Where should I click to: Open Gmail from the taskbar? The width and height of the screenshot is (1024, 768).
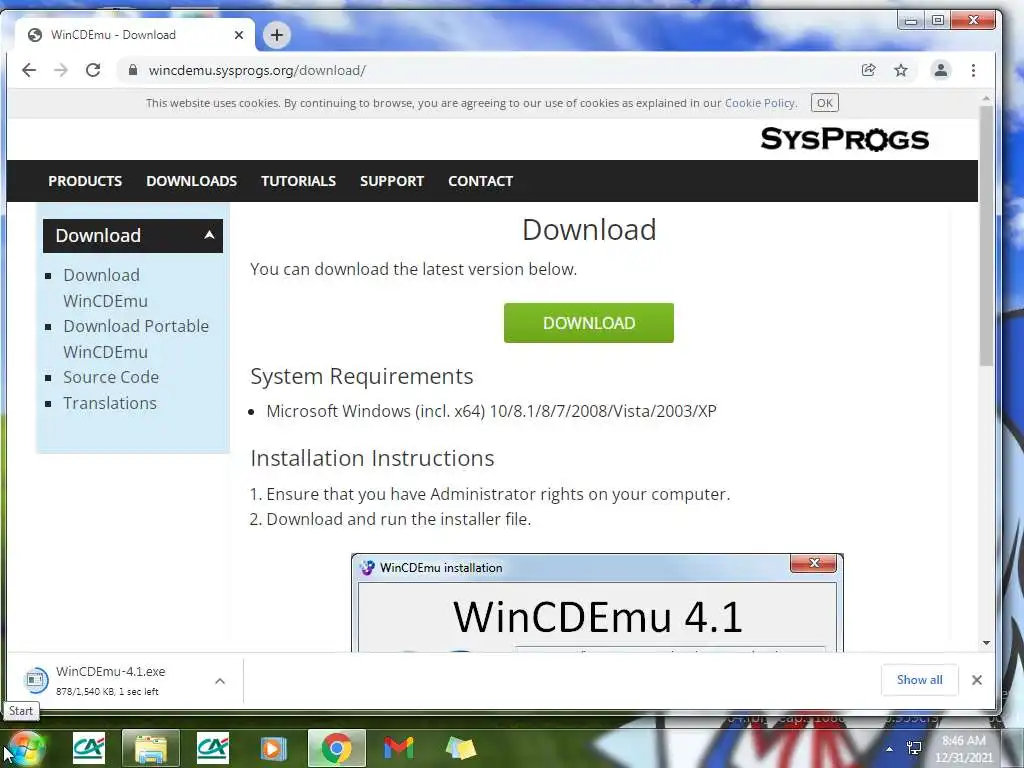coord(398,748)
